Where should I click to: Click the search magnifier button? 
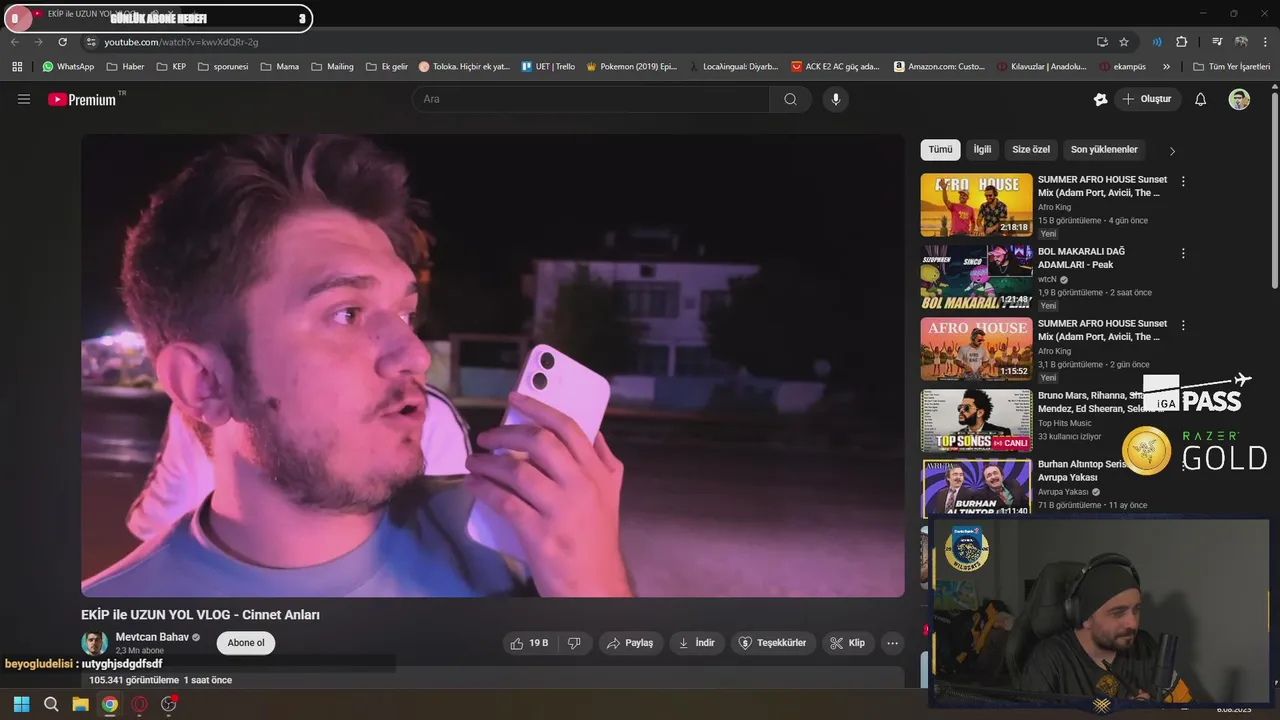coord(790,99)
